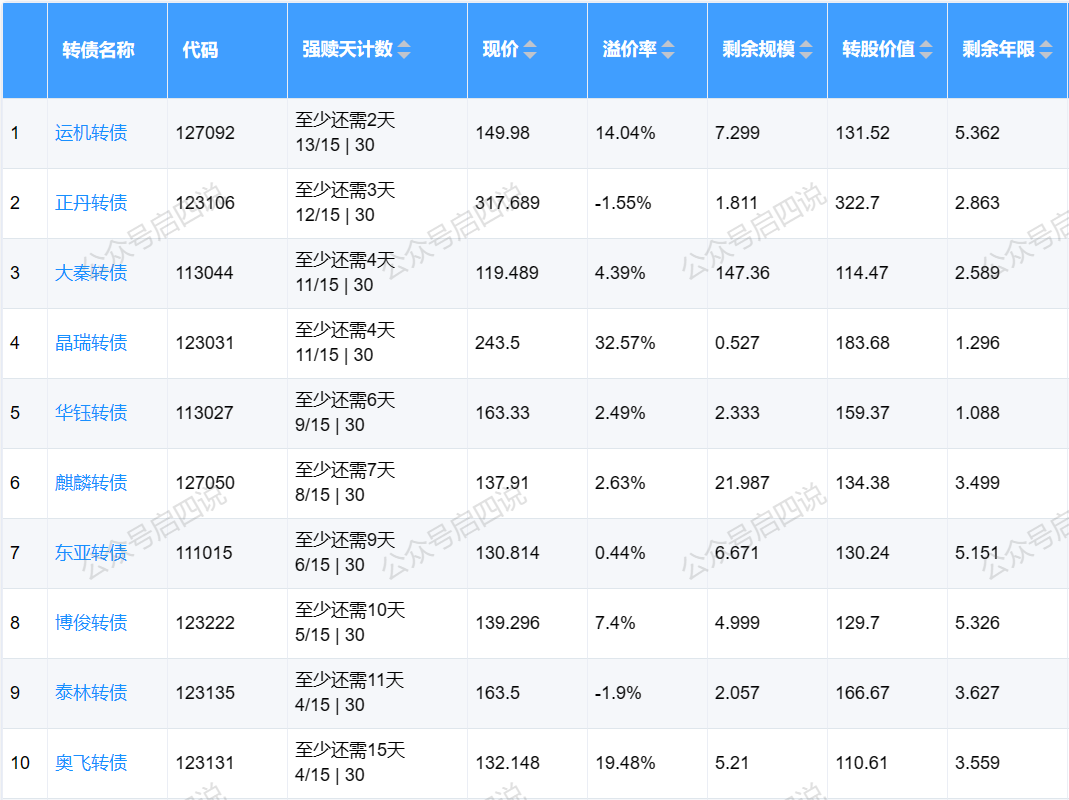1069x800 pixels.
Task: Open 华钰转债 details link
Action: pyautogui.click(x=91, y=413)
